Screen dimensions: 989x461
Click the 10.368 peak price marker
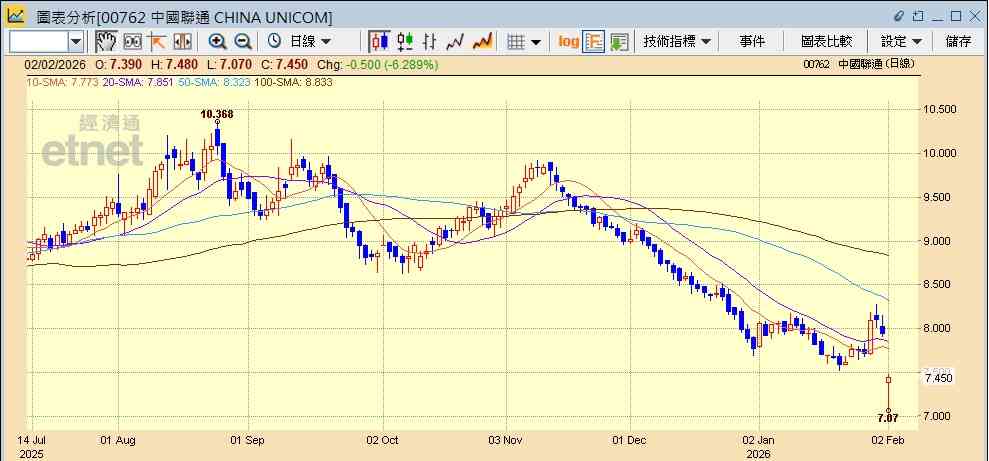(x=217, y=114)
